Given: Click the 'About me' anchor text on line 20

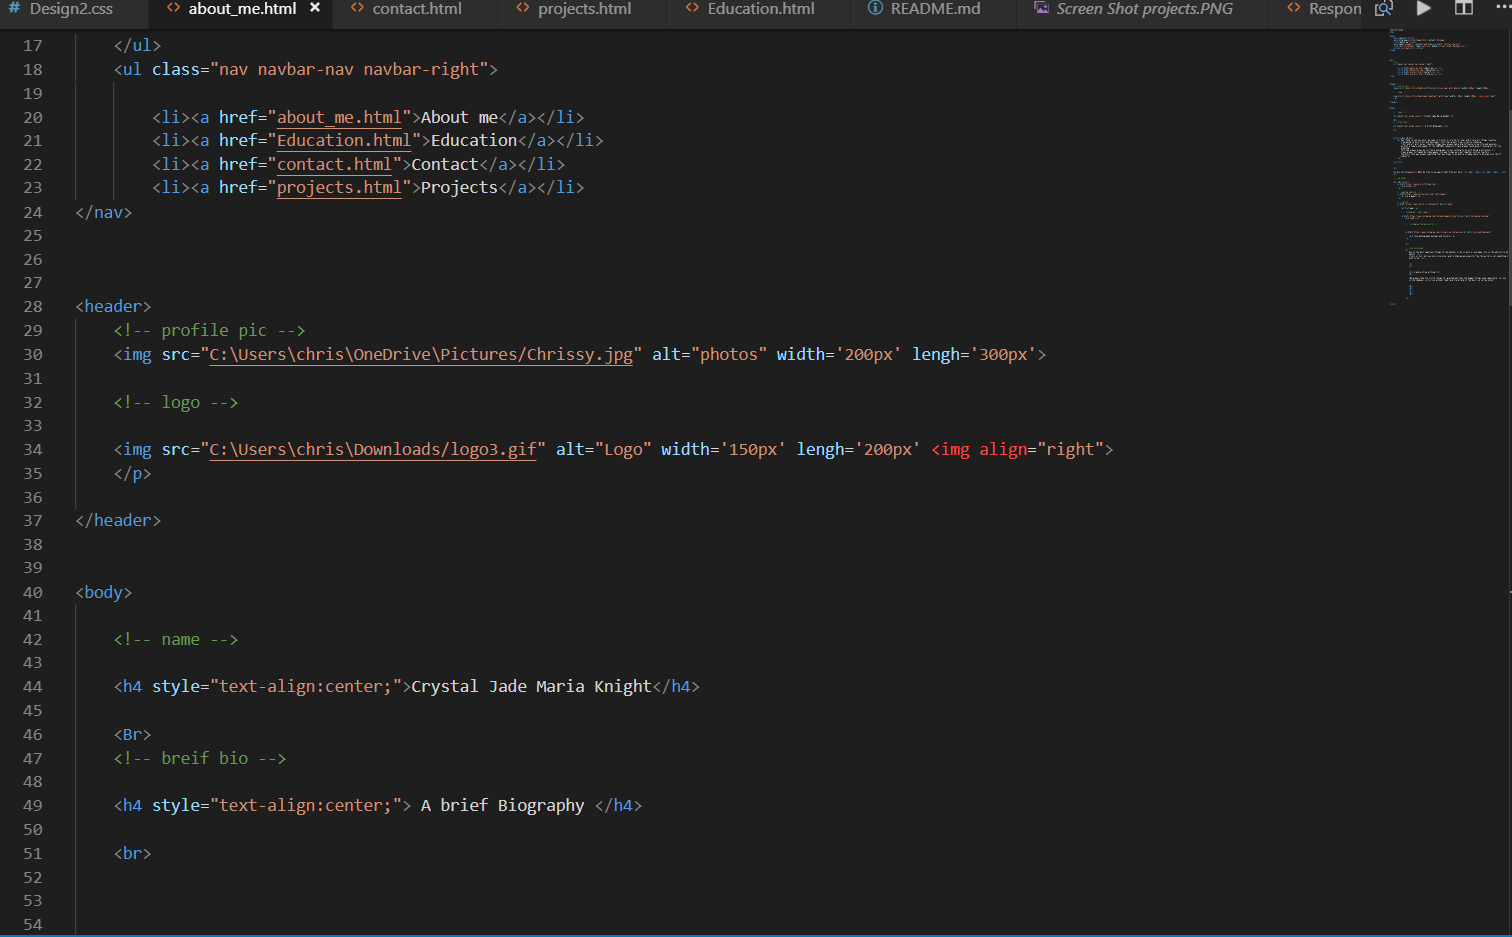Looking at the screenshot, I should tap(459, 117).
